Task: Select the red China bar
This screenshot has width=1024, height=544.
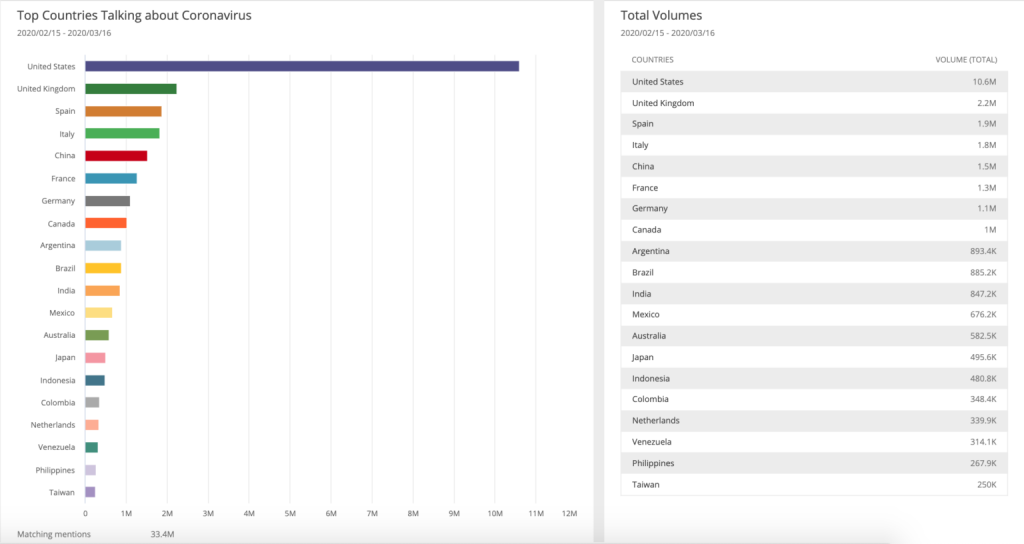Action: click(x=116, y=155)
